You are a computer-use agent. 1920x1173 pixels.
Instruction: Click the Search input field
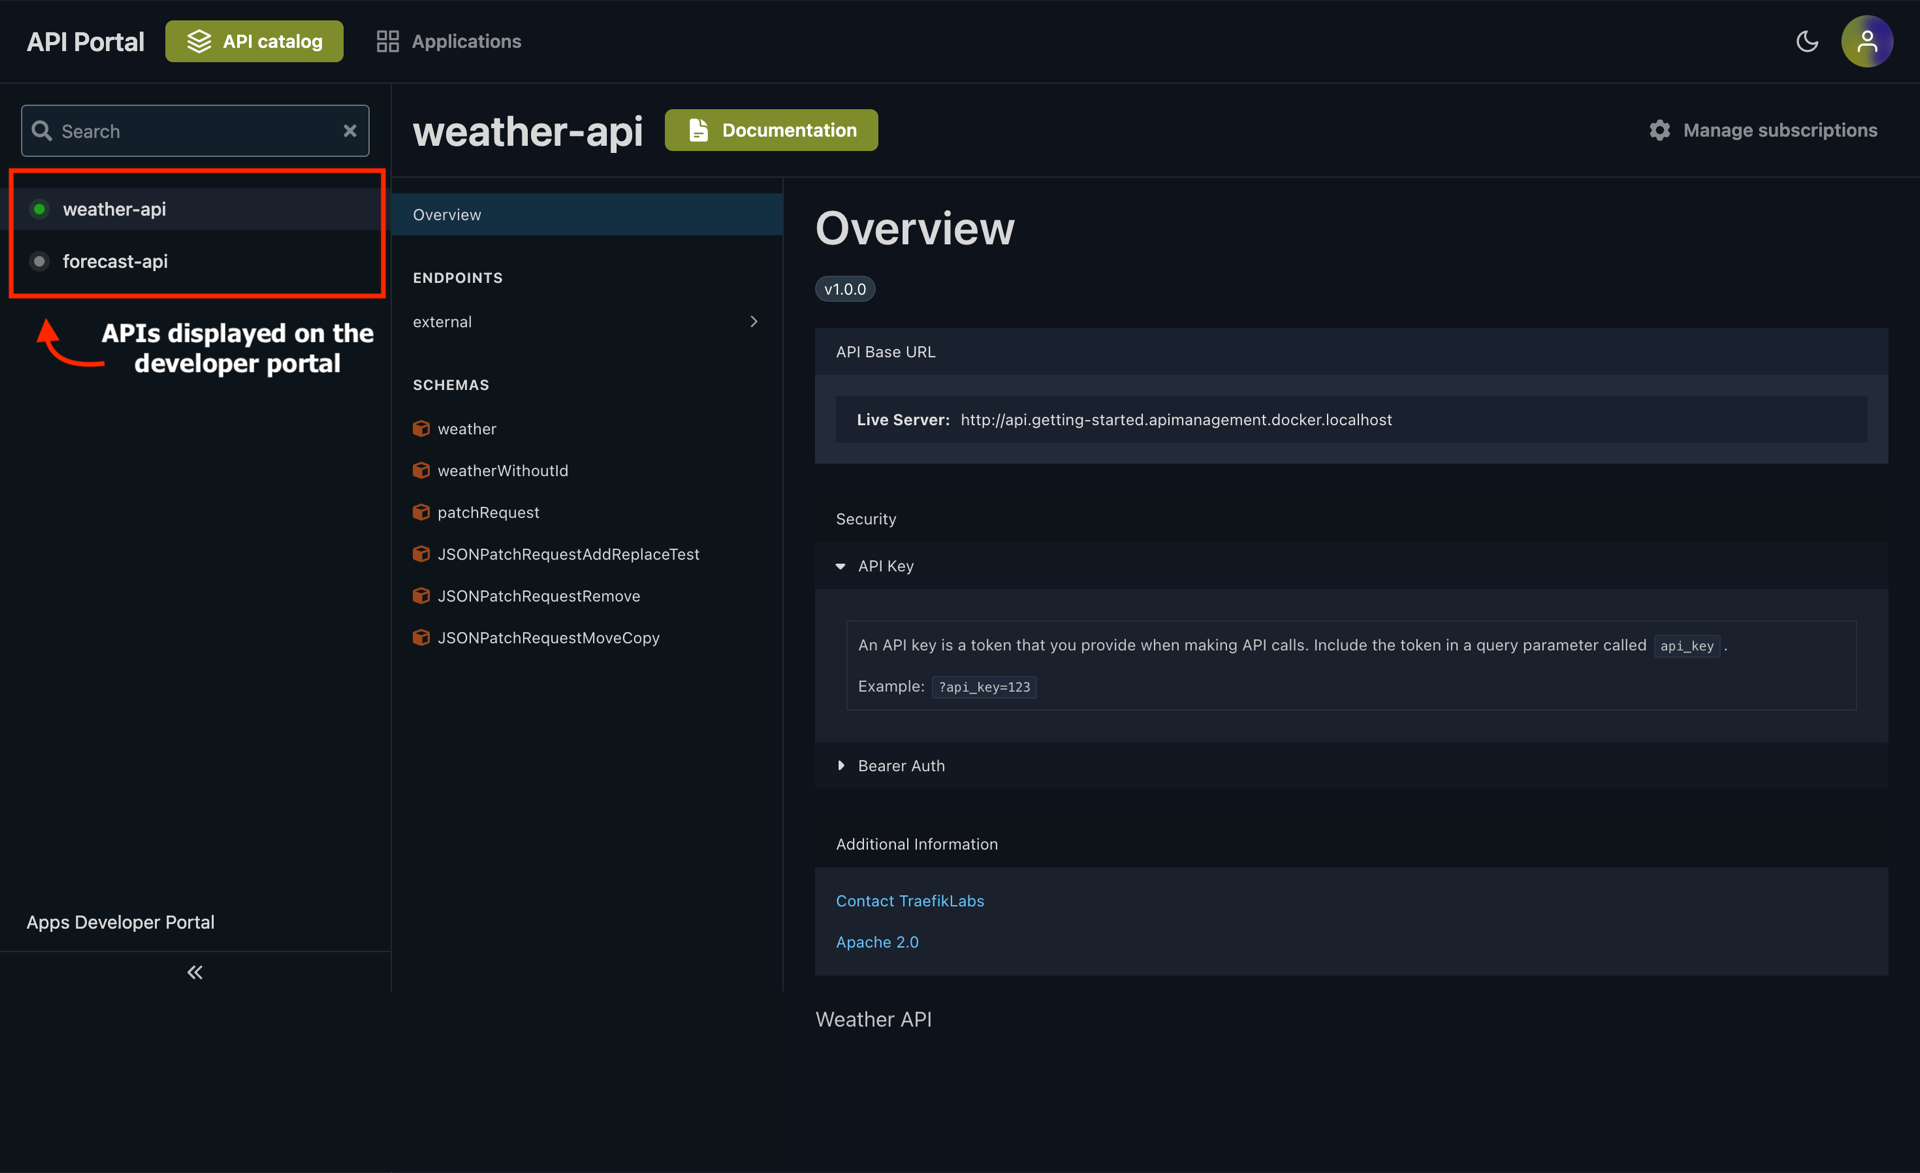pyautogui.click(x=195, y=131)
